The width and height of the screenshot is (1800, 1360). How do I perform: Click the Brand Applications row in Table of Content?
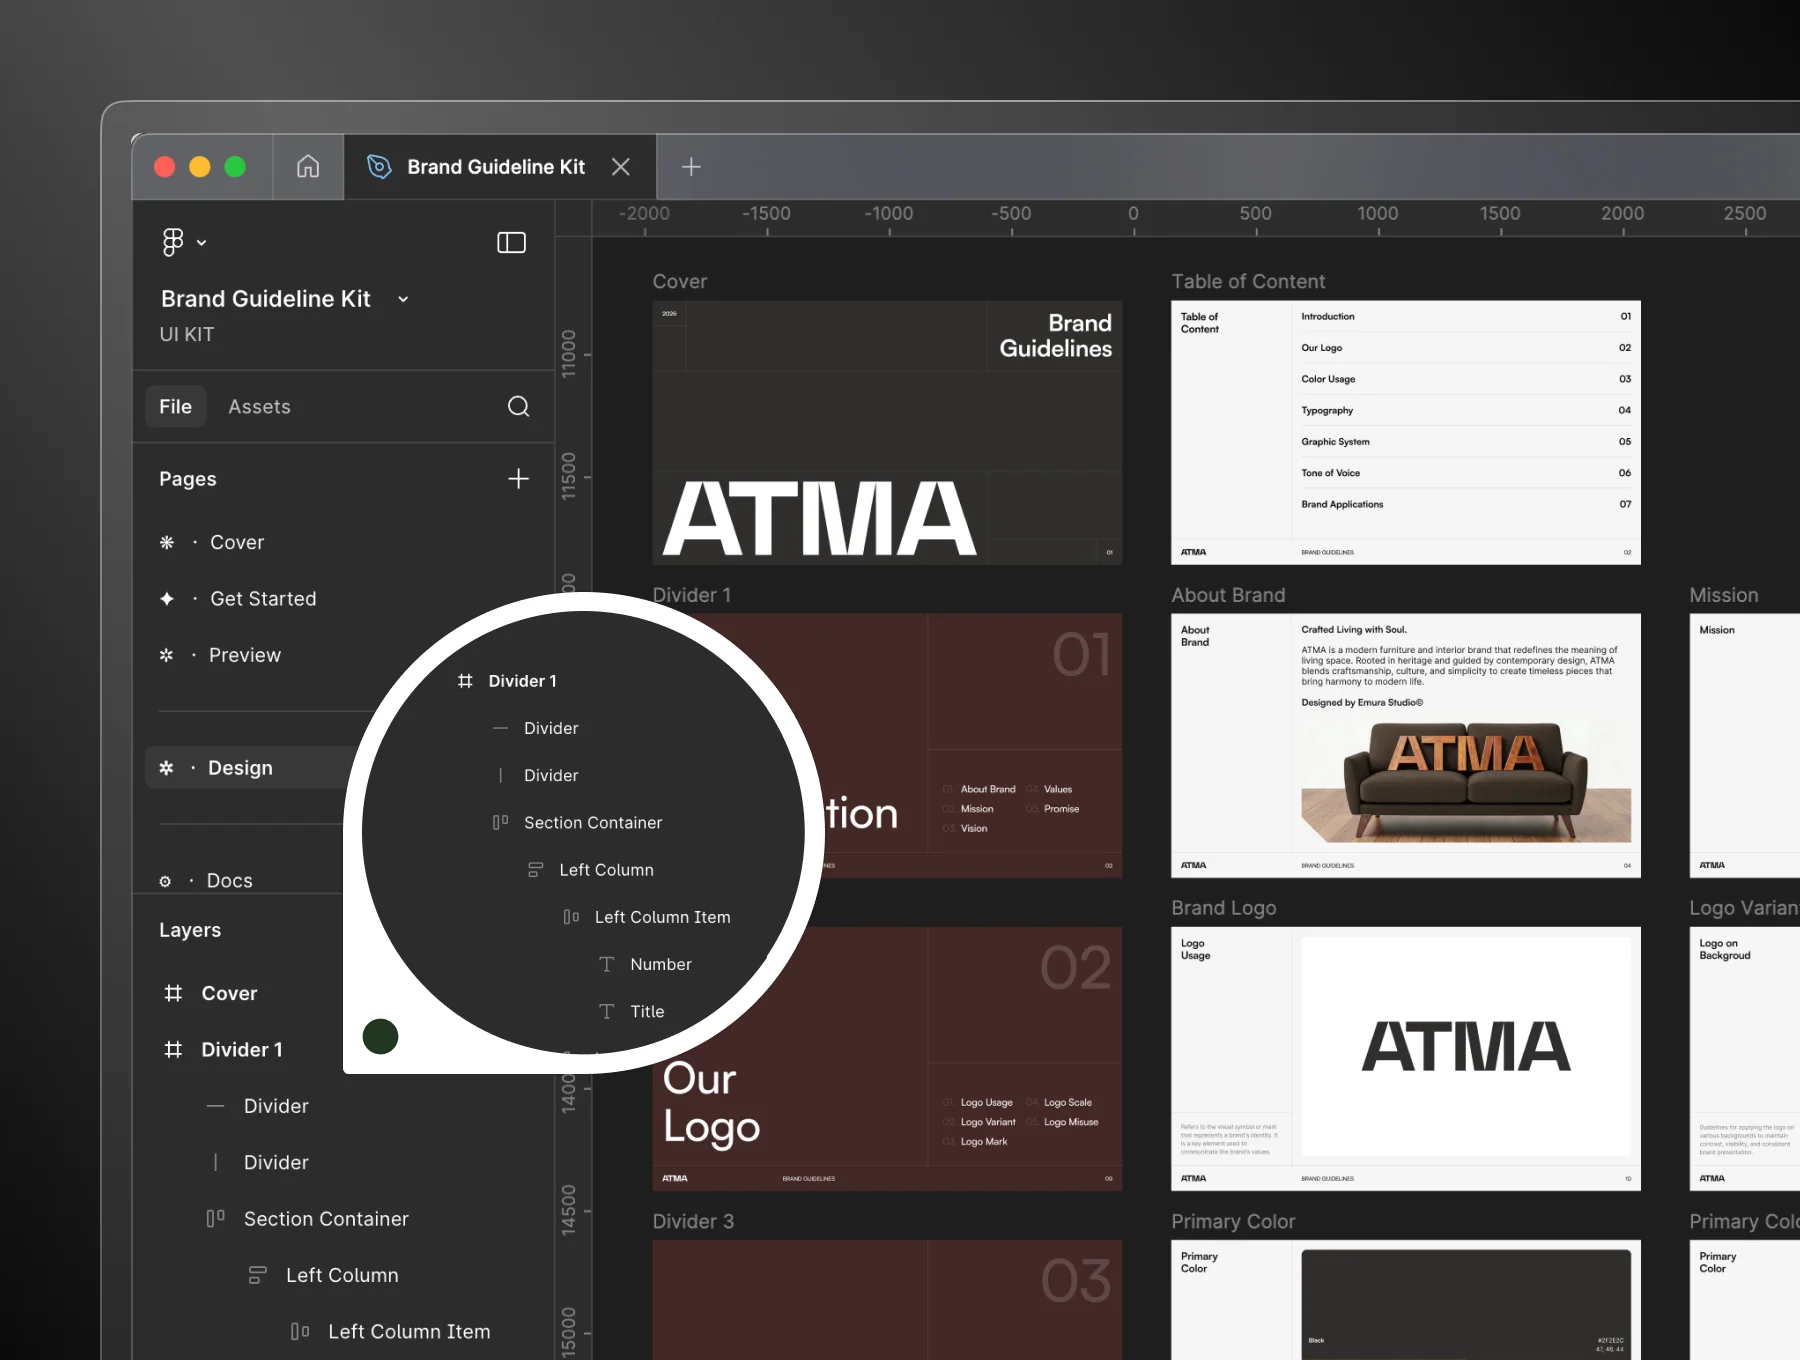[x=1466, y=504]
